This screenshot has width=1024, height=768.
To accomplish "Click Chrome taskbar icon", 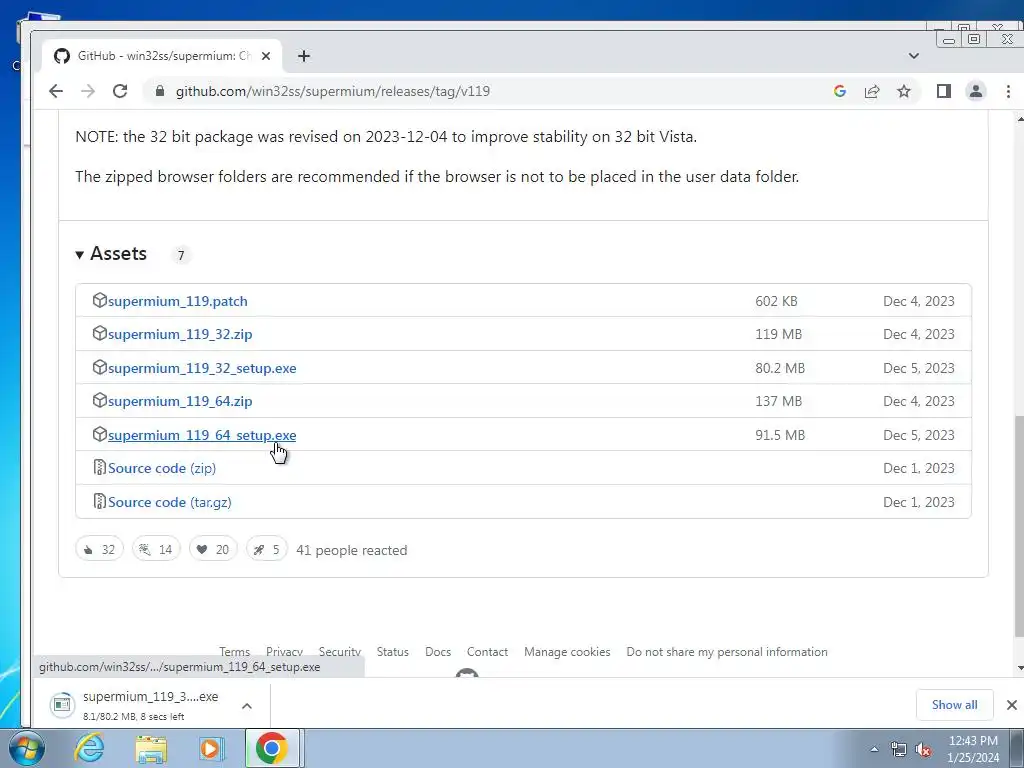I will [x=272, y=748].
